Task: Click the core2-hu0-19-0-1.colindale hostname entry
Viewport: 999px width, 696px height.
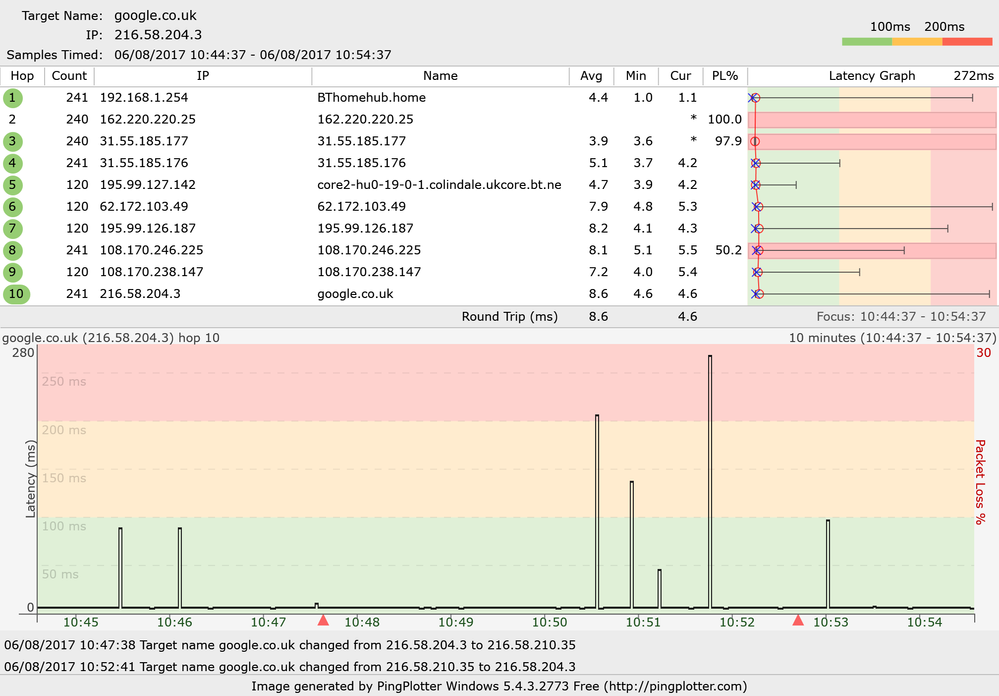Action: [x=439, y=185]
